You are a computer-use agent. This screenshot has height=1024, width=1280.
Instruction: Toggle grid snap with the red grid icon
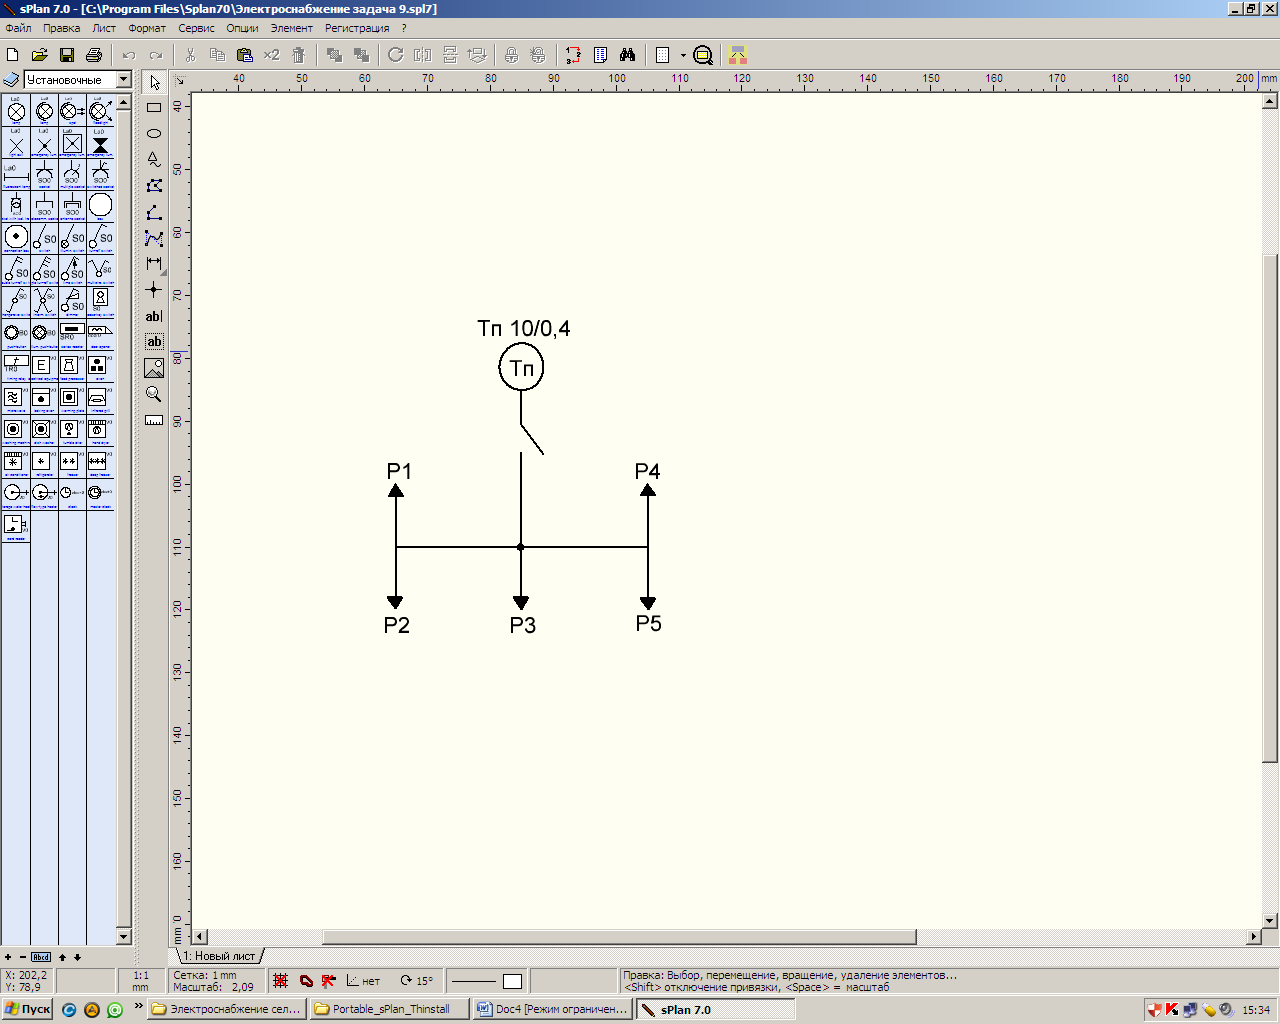281,981
